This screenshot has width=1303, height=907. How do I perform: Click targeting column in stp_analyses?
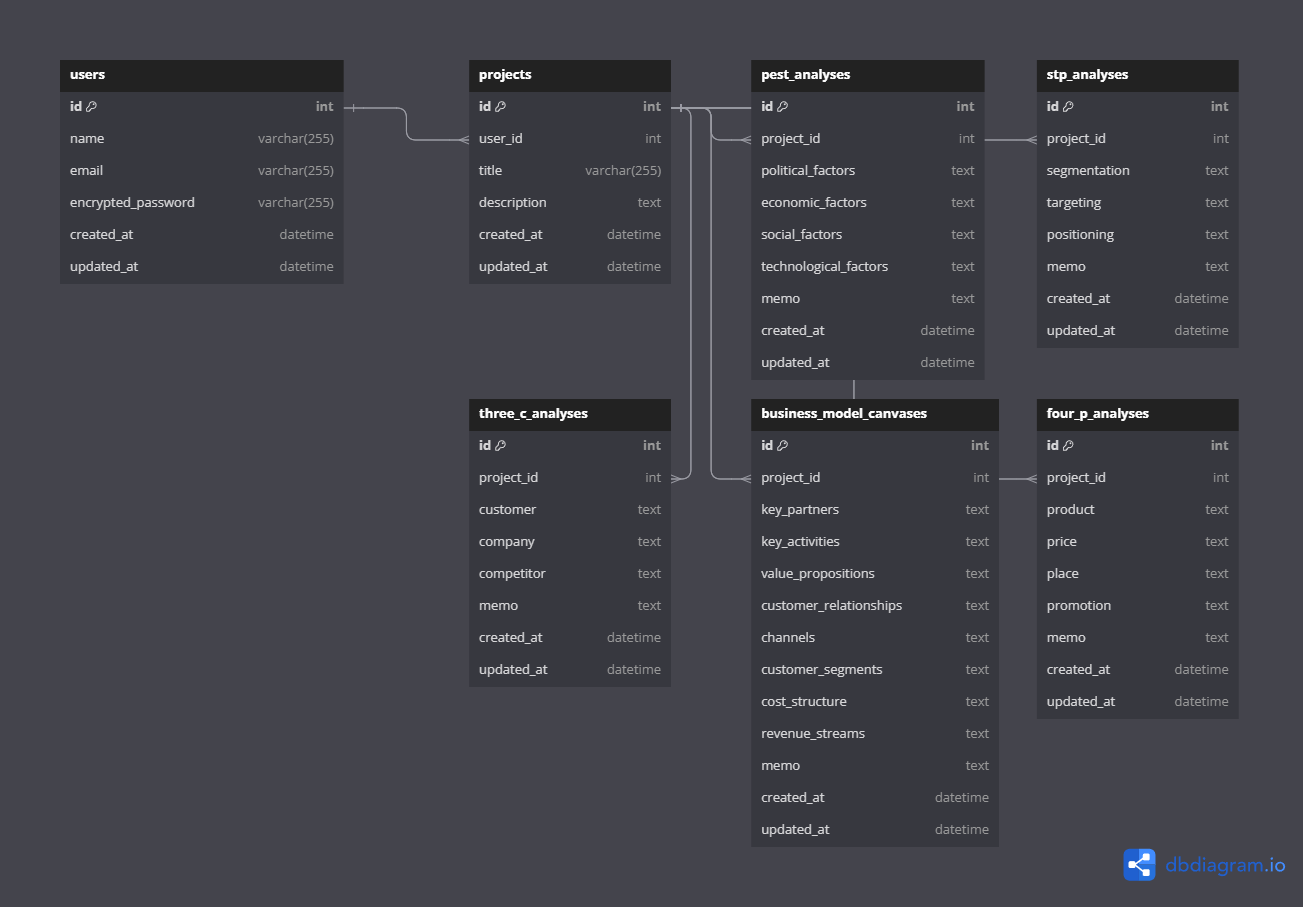pos(1138,202)
